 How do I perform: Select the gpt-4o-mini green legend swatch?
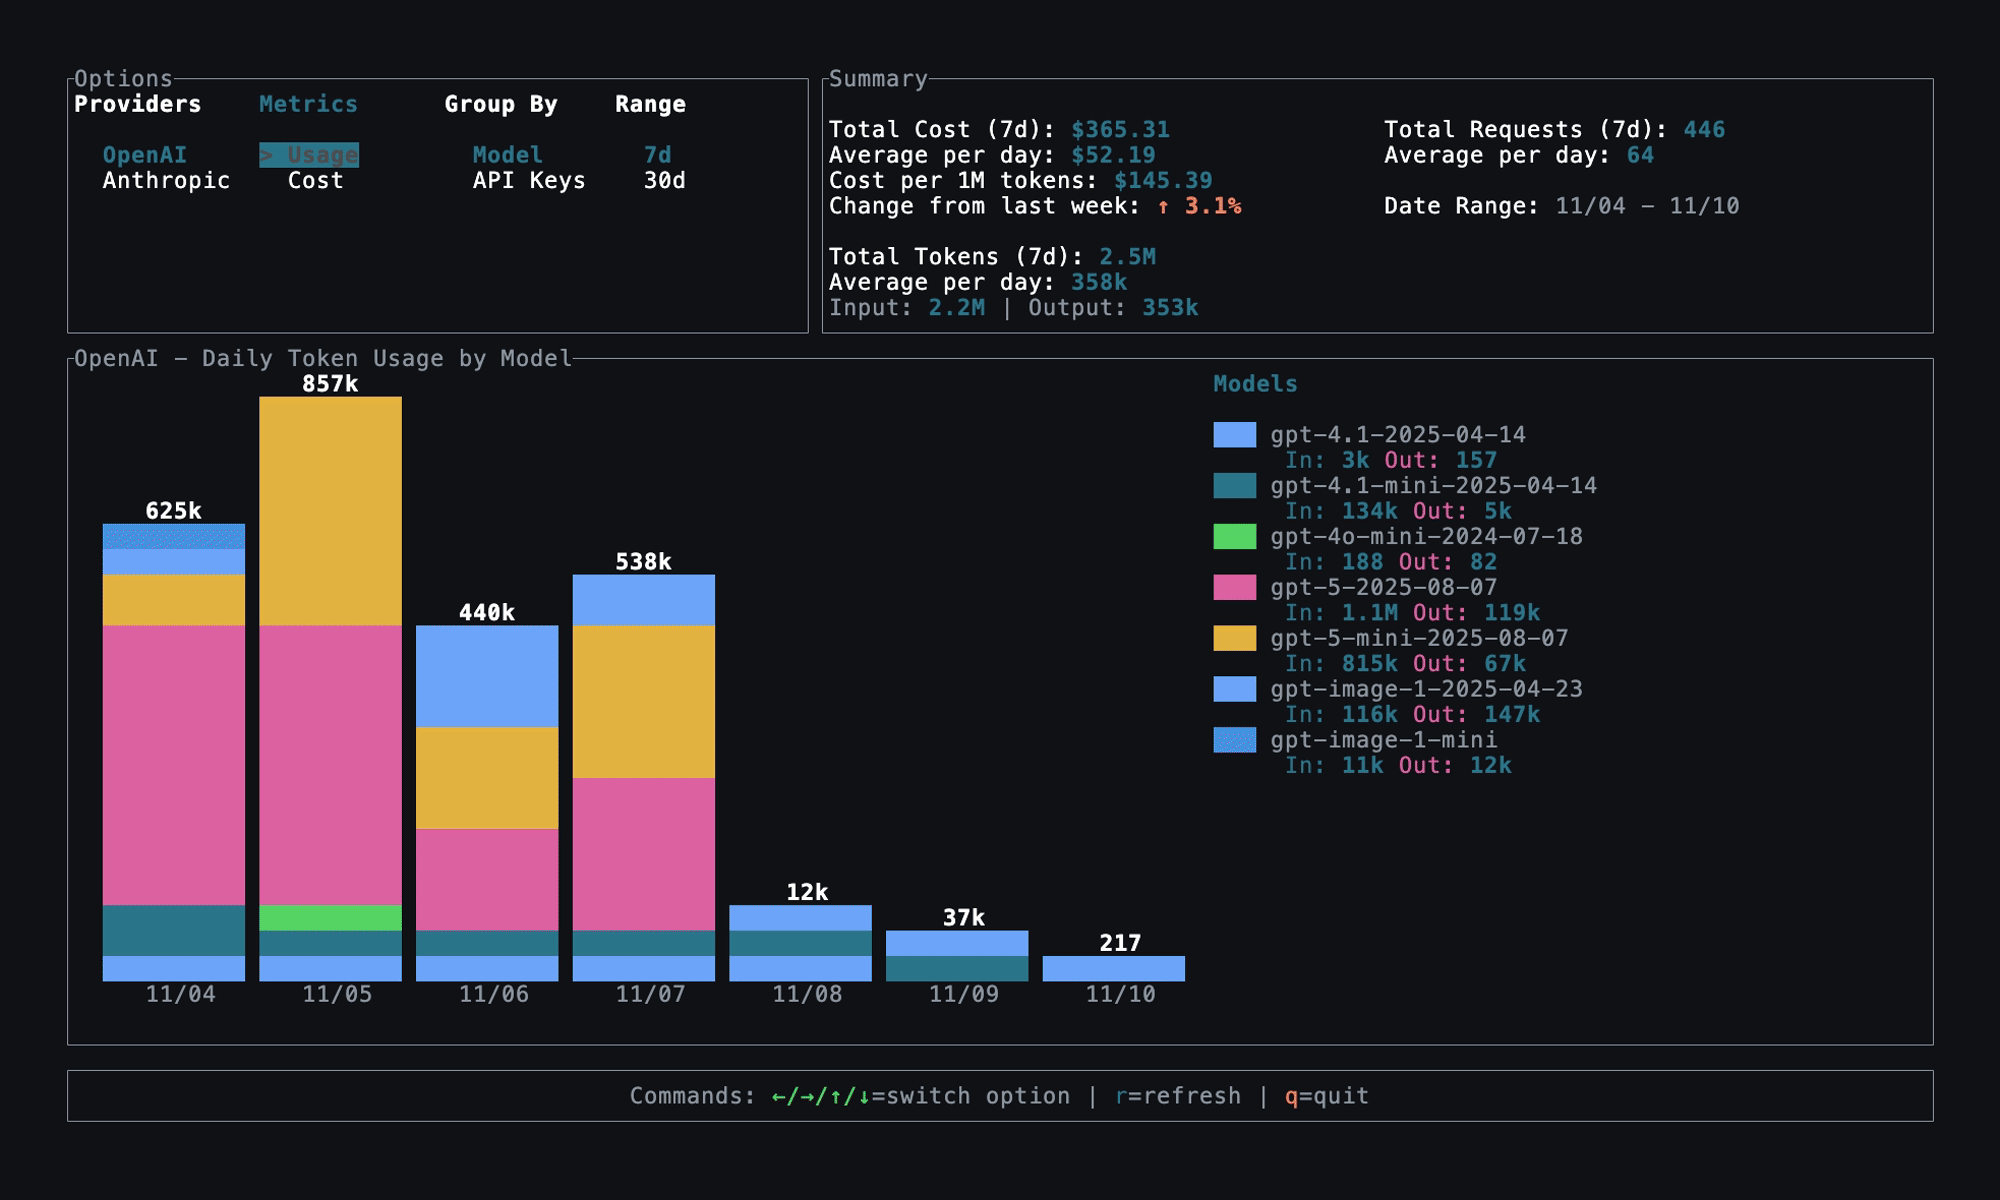(x=1234, y=537)
